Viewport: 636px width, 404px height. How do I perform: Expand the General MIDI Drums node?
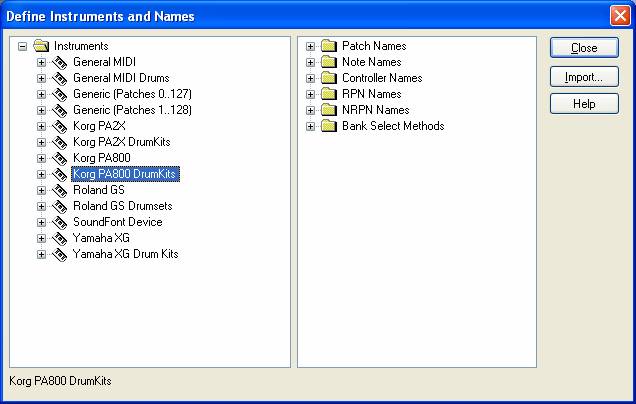pos(41,78)
